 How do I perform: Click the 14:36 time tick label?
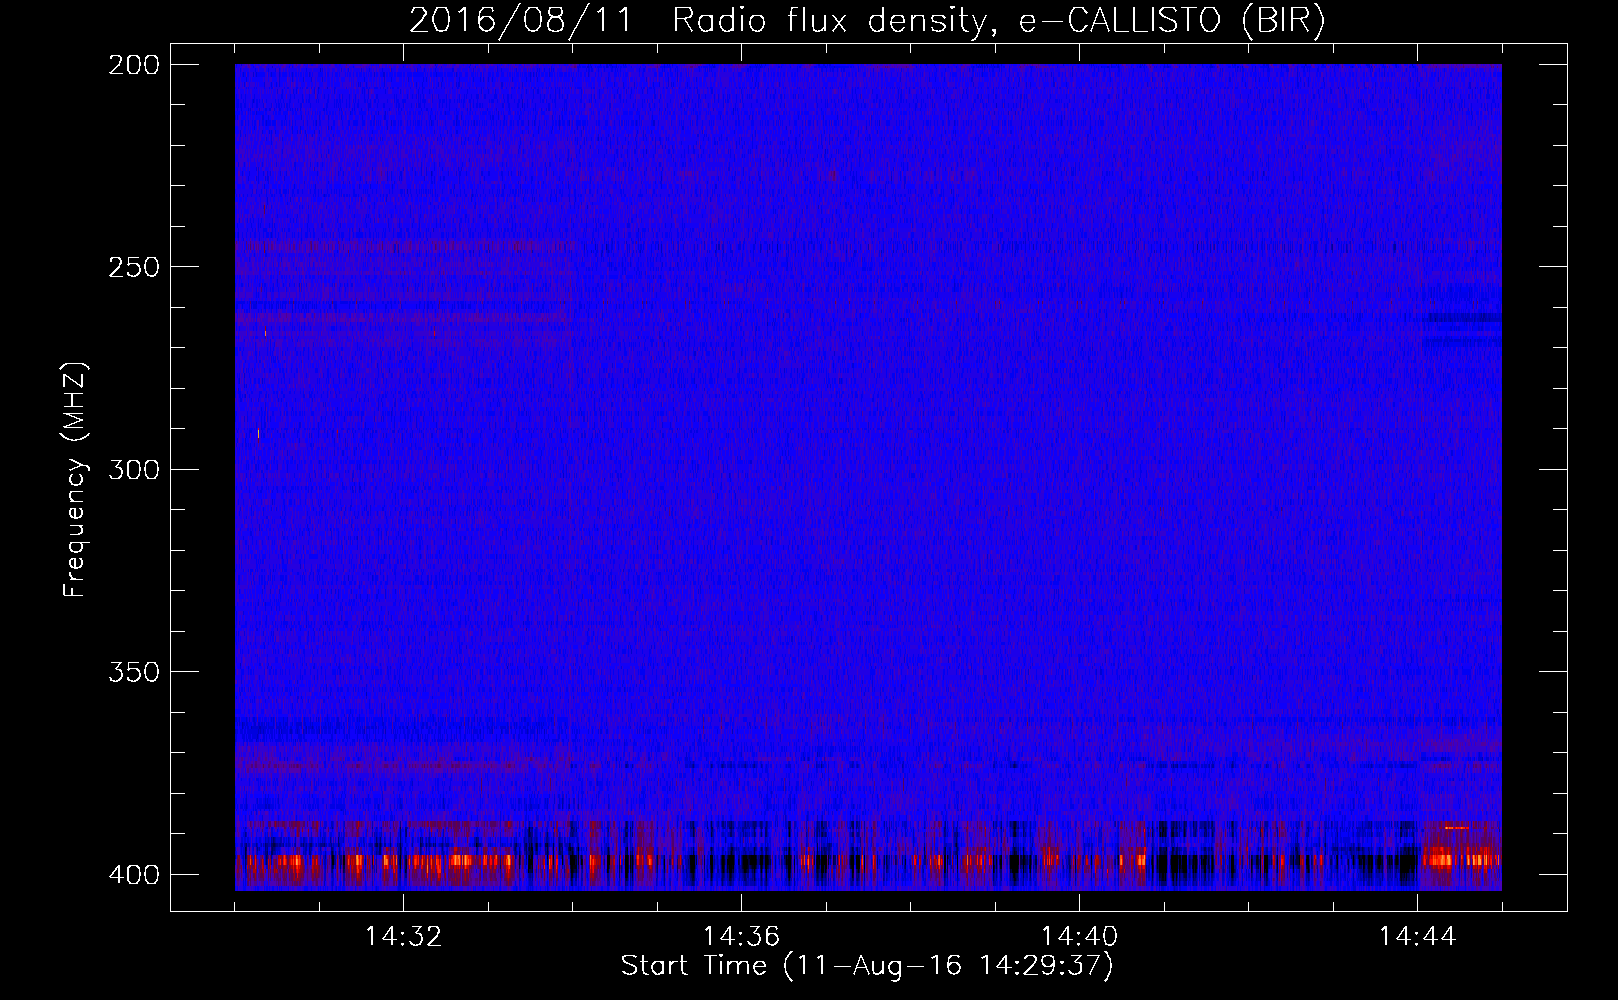pyautogui.click(x=741, y=937)
